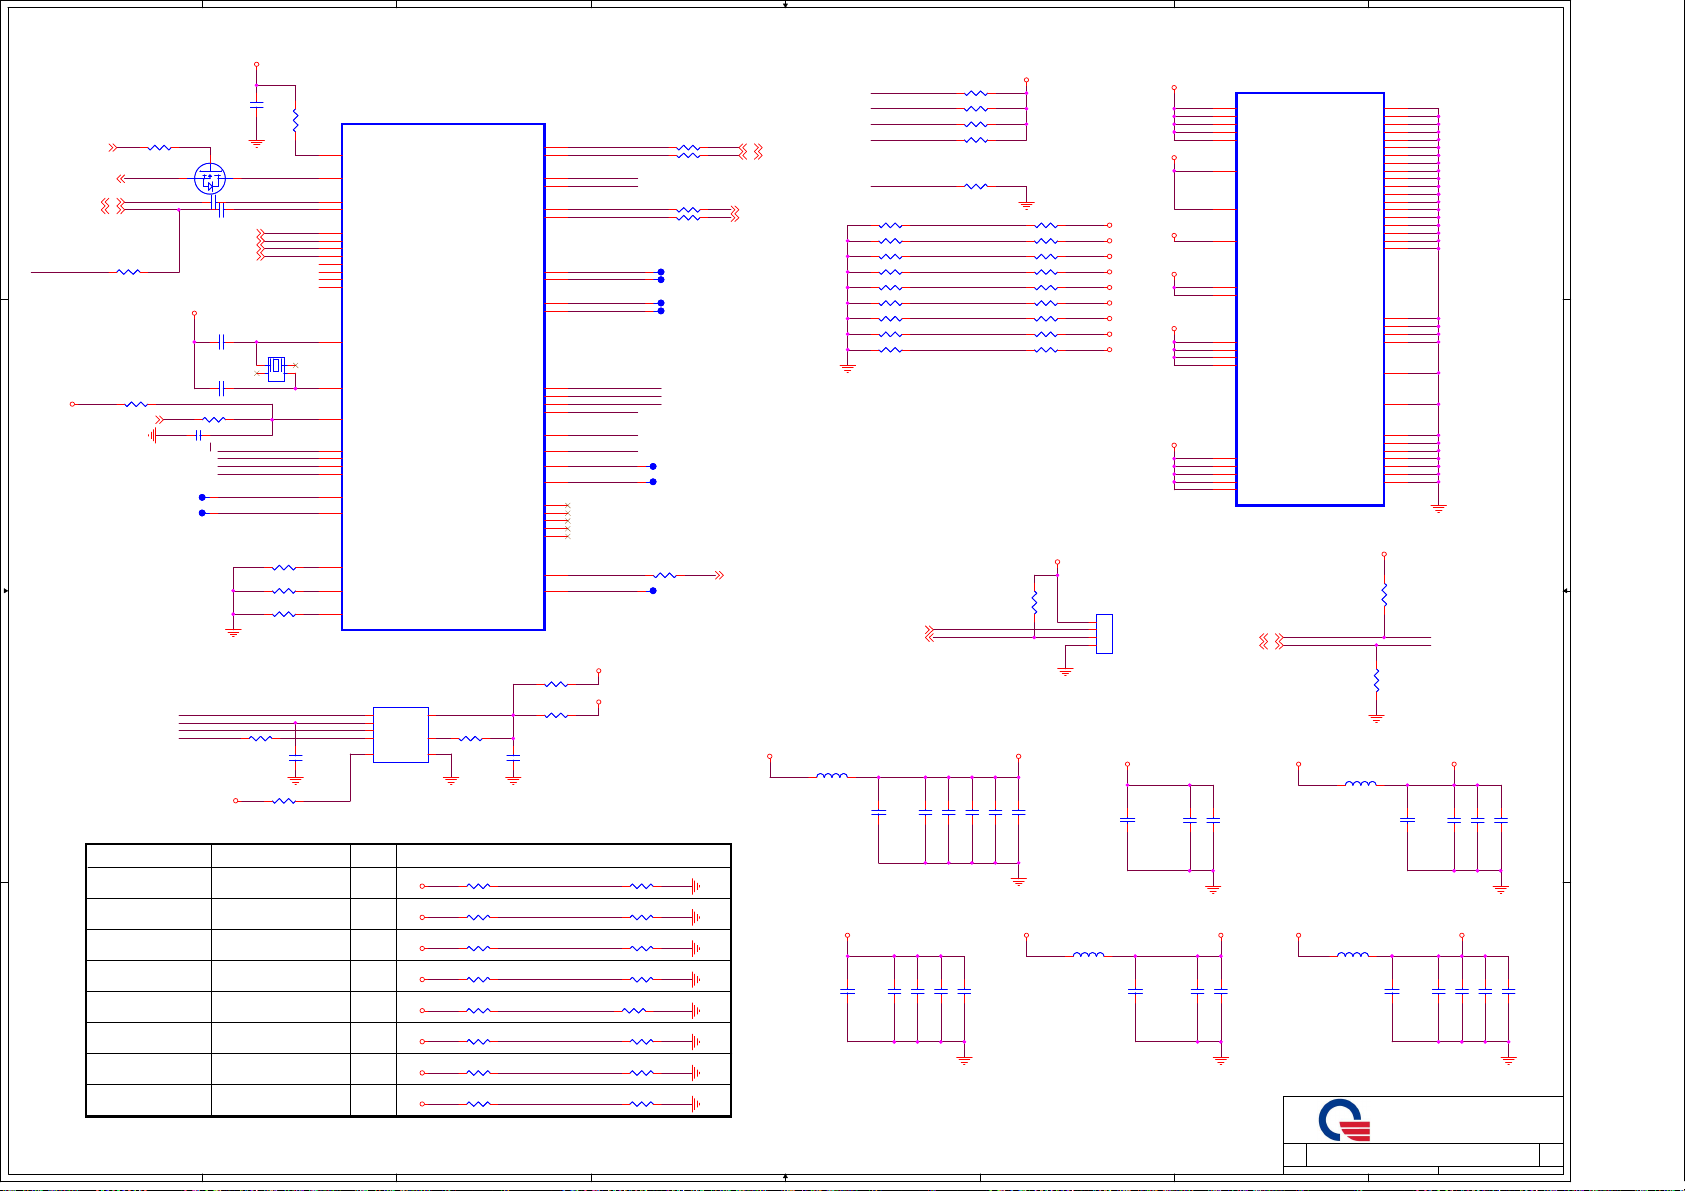Click the crystal oscillator symbol
The image size is (1685, 1191).
pos(277,368)
